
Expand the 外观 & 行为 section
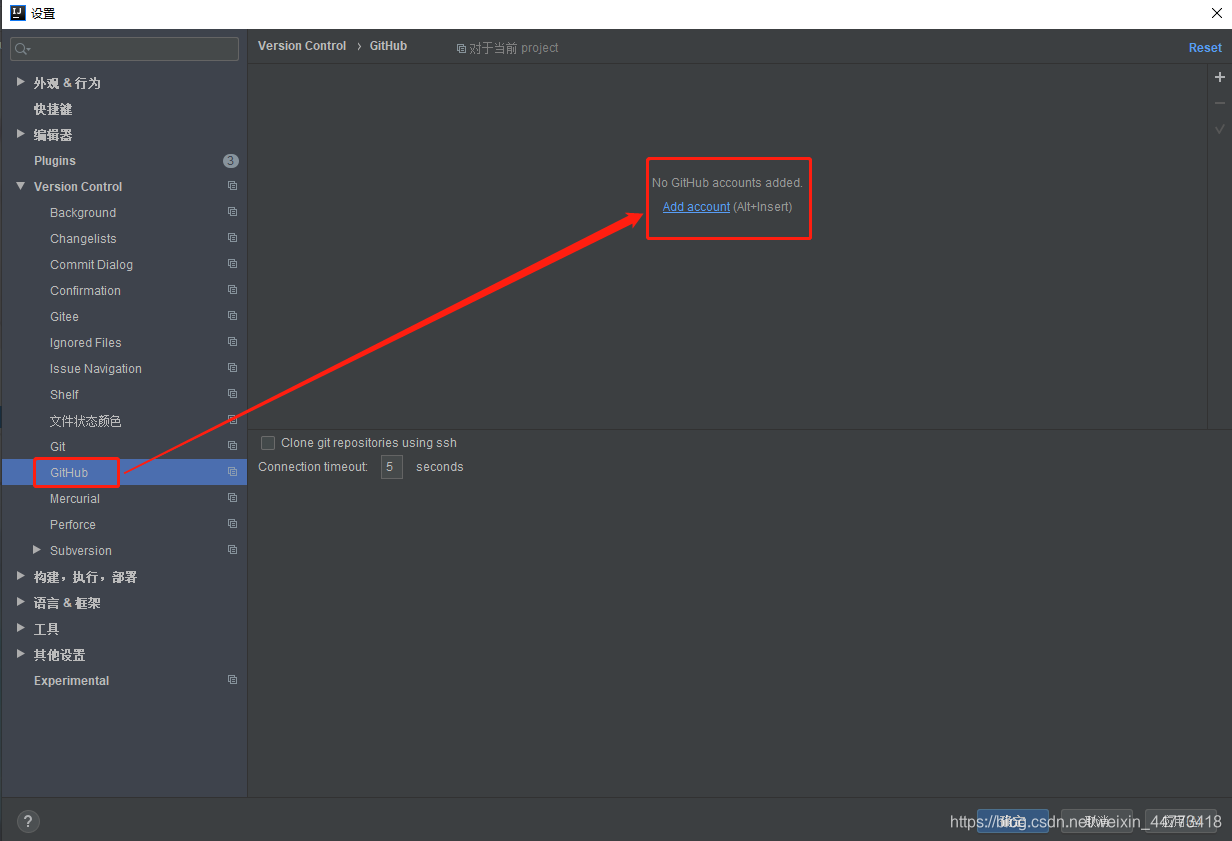[x=21, y=82]
